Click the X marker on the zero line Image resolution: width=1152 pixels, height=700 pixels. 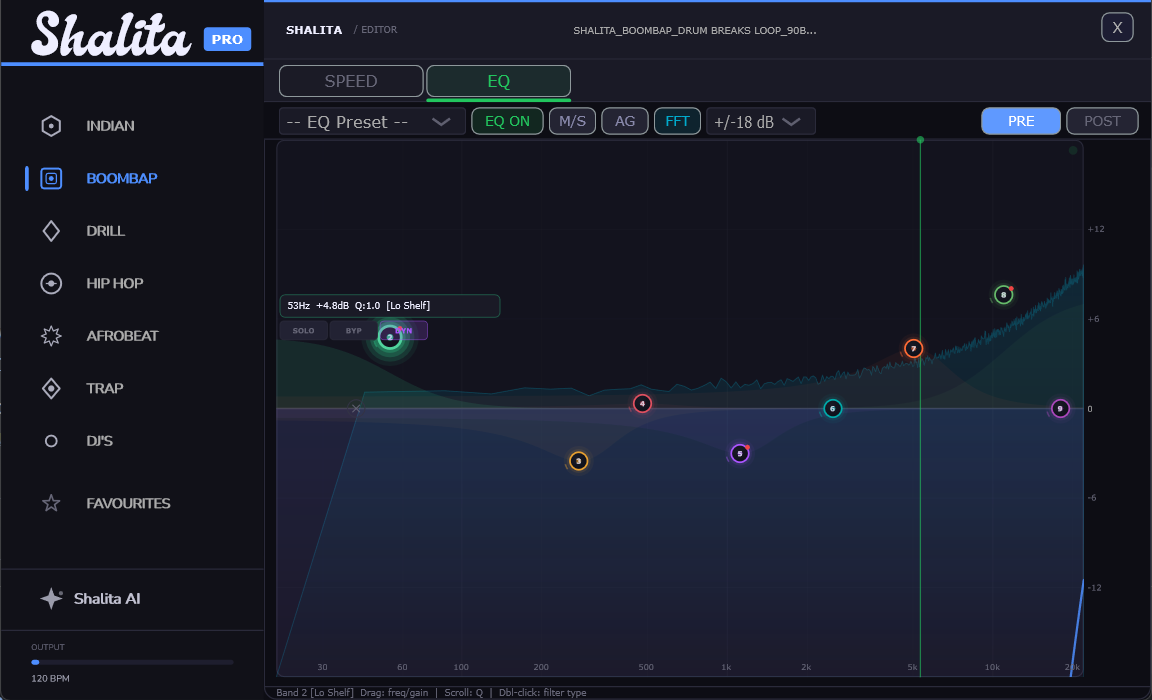pos(356,408)
